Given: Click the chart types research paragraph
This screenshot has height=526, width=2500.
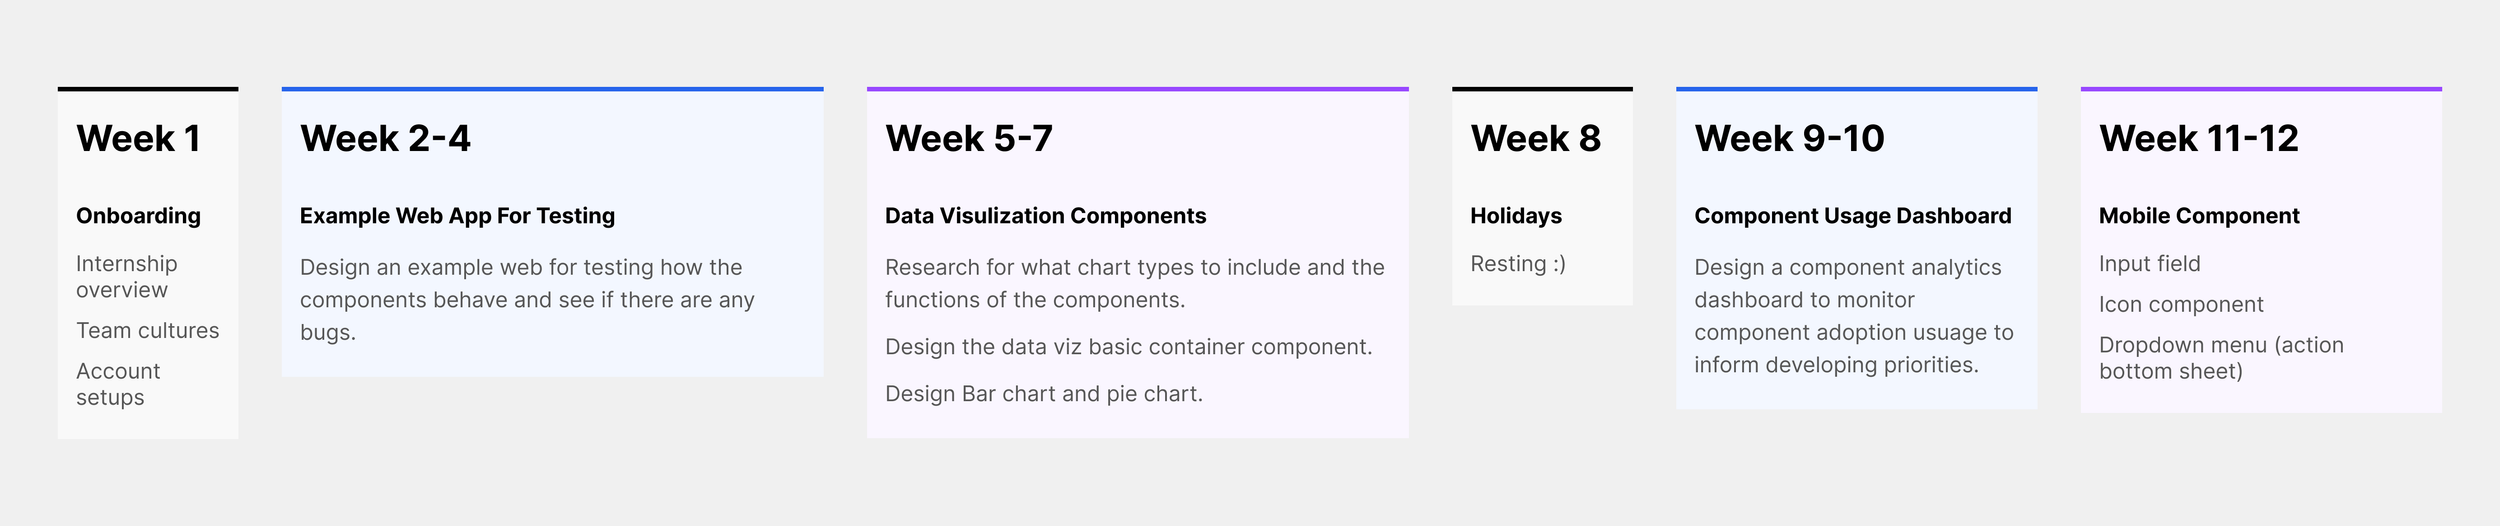Looking at the screenshot, I should point(1134,284).
